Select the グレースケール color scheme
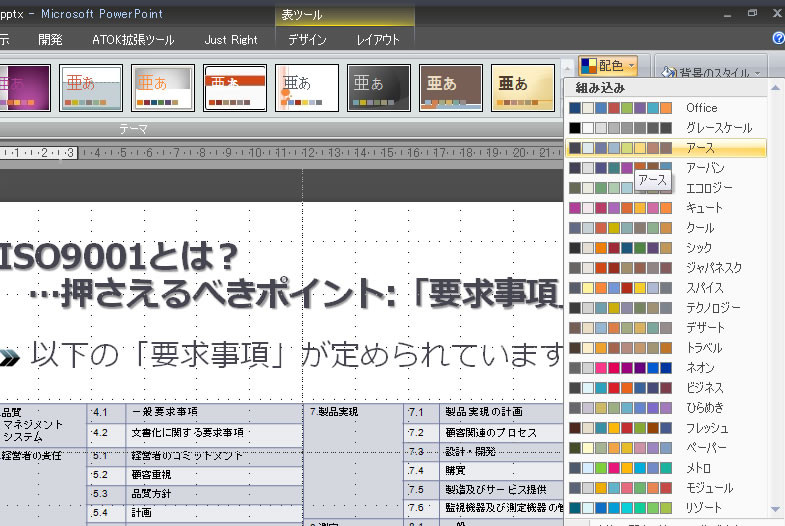The height and width of the screenshot is (526, 785). pos(666,128)
